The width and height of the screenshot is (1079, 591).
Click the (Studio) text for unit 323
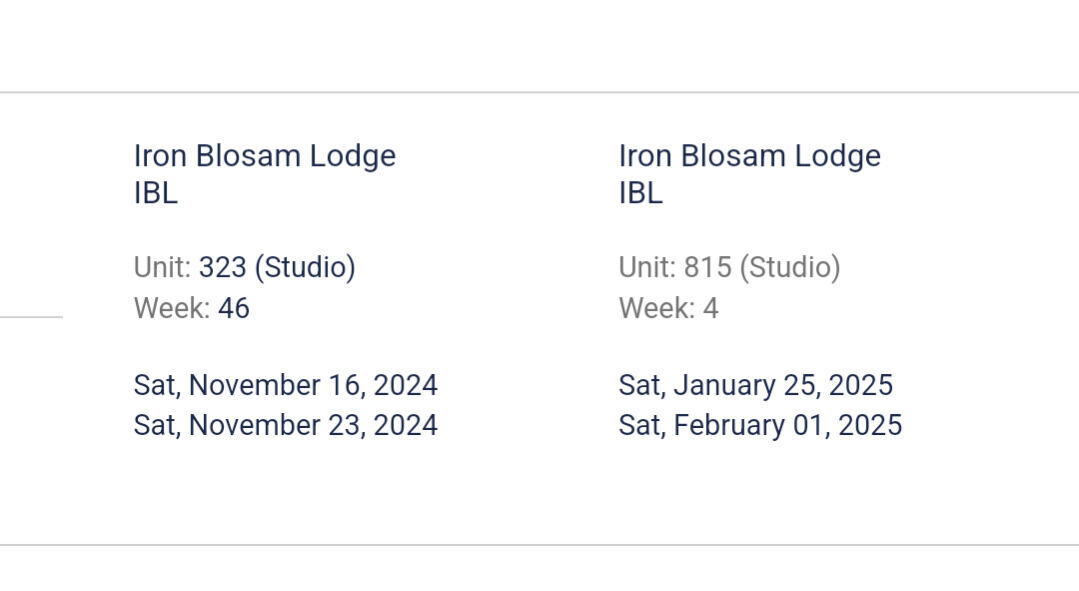click(x=305, y=268)
